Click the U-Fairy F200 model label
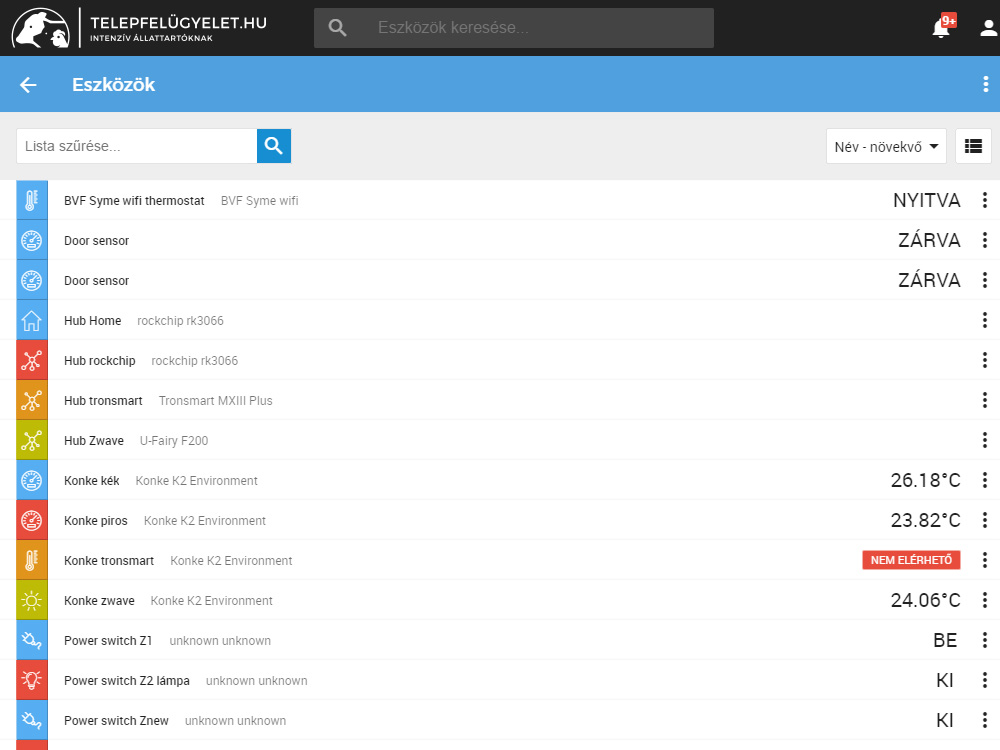This screenshot has height=750, width=1000. [x=174, y=441]
